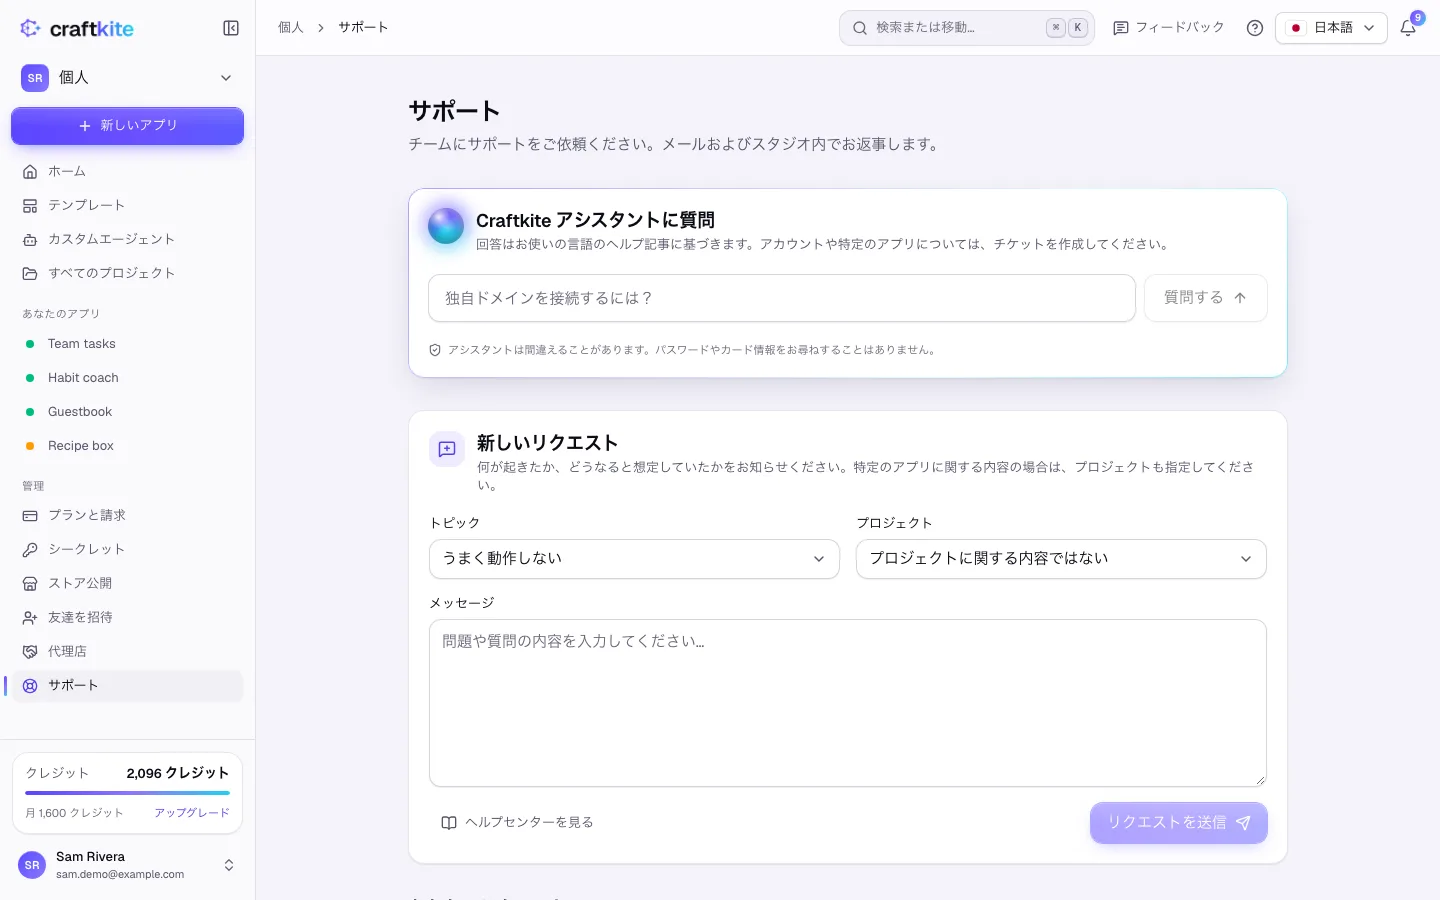Open カスタムエージェント page
Screen dimensions: 1440x900
coord(127,239)
